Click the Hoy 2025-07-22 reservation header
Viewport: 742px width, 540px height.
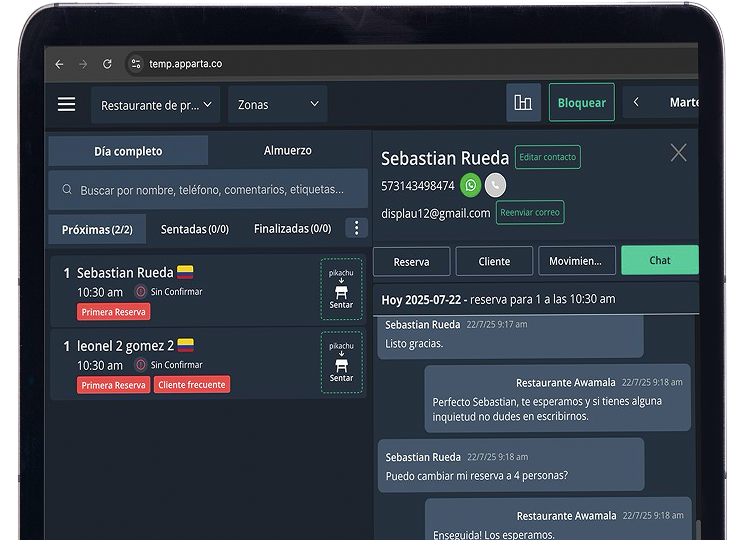tap(536, 299)
